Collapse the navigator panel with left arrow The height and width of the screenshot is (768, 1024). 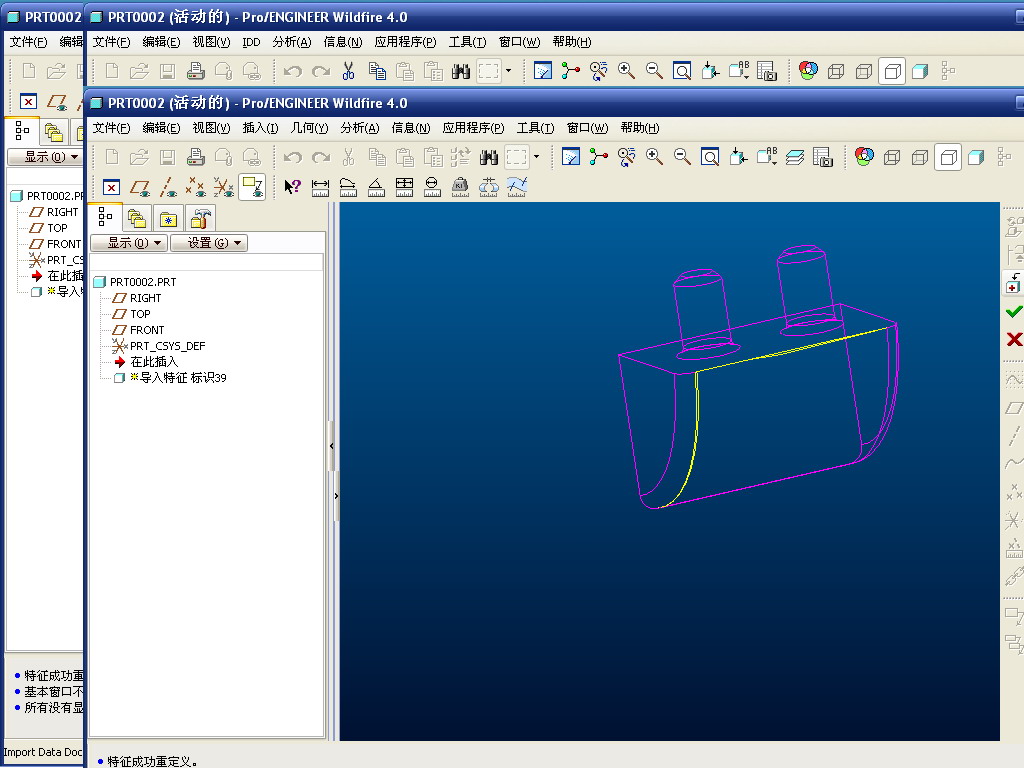click(x=332, y=446)
